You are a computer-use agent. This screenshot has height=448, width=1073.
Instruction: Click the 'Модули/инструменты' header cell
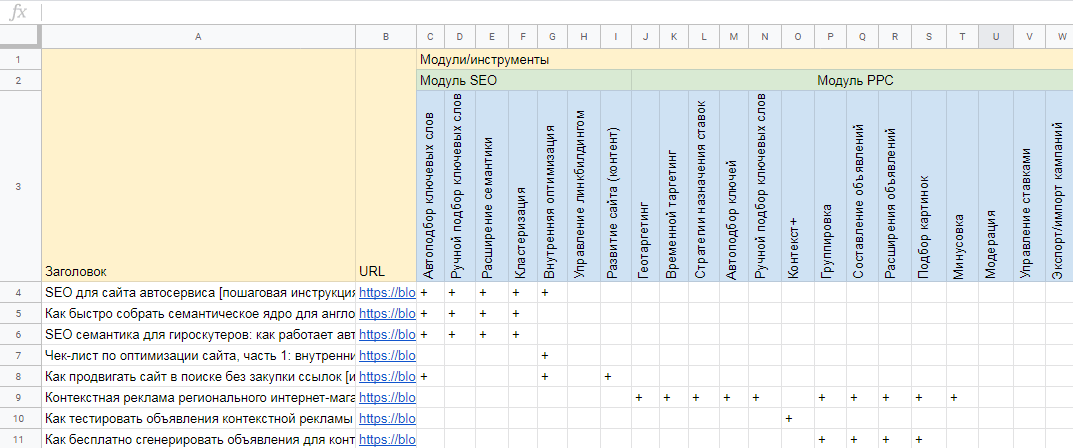(x=745, y=60)
